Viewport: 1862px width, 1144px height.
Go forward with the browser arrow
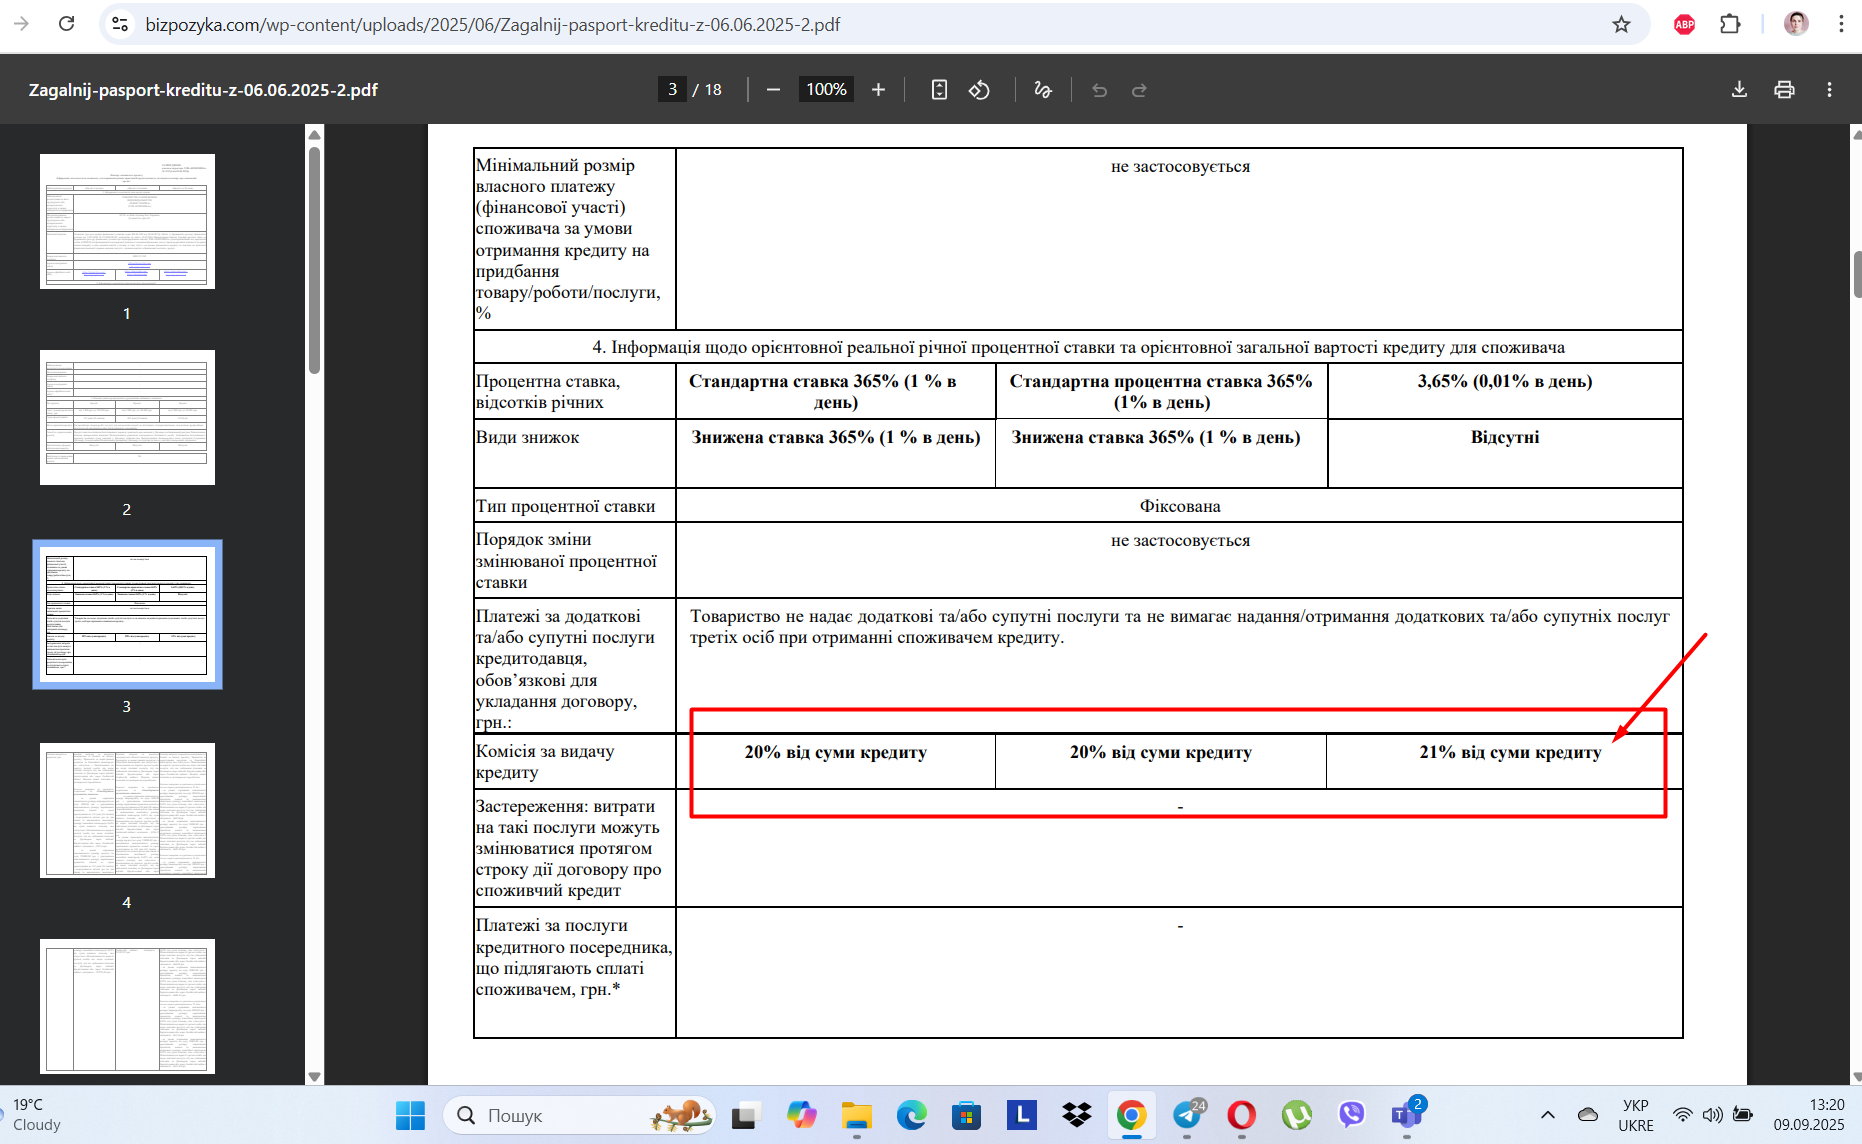click(x=21, y=24)
